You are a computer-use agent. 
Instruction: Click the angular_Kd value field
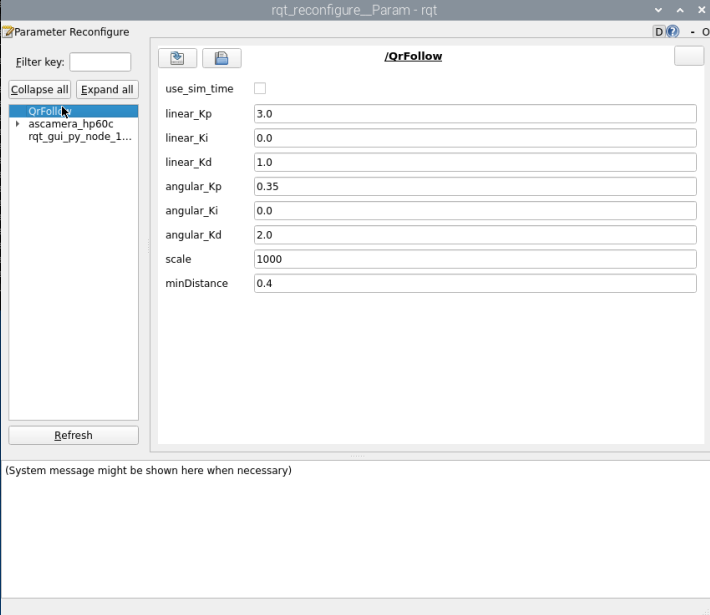tap(475, 235)
